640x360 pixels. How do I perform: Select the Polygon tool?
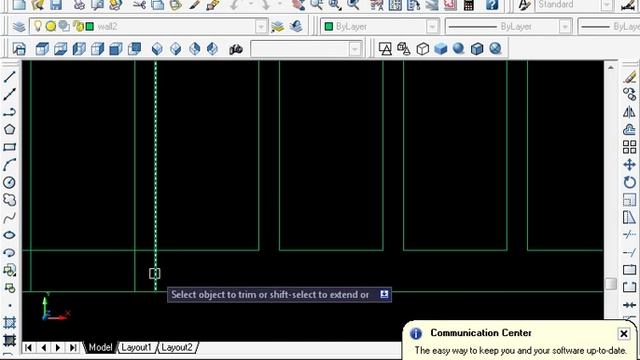click(9, 129)
